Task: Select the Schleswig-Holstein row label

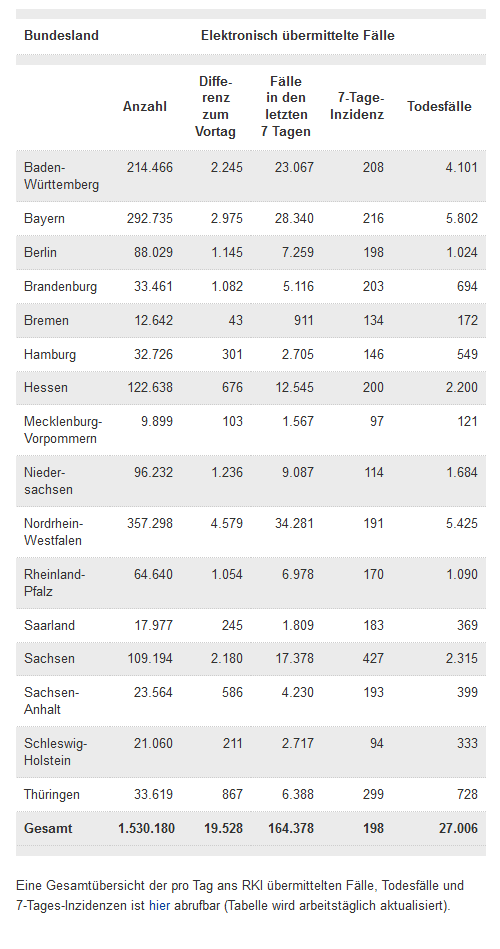Action: point(55,752)
